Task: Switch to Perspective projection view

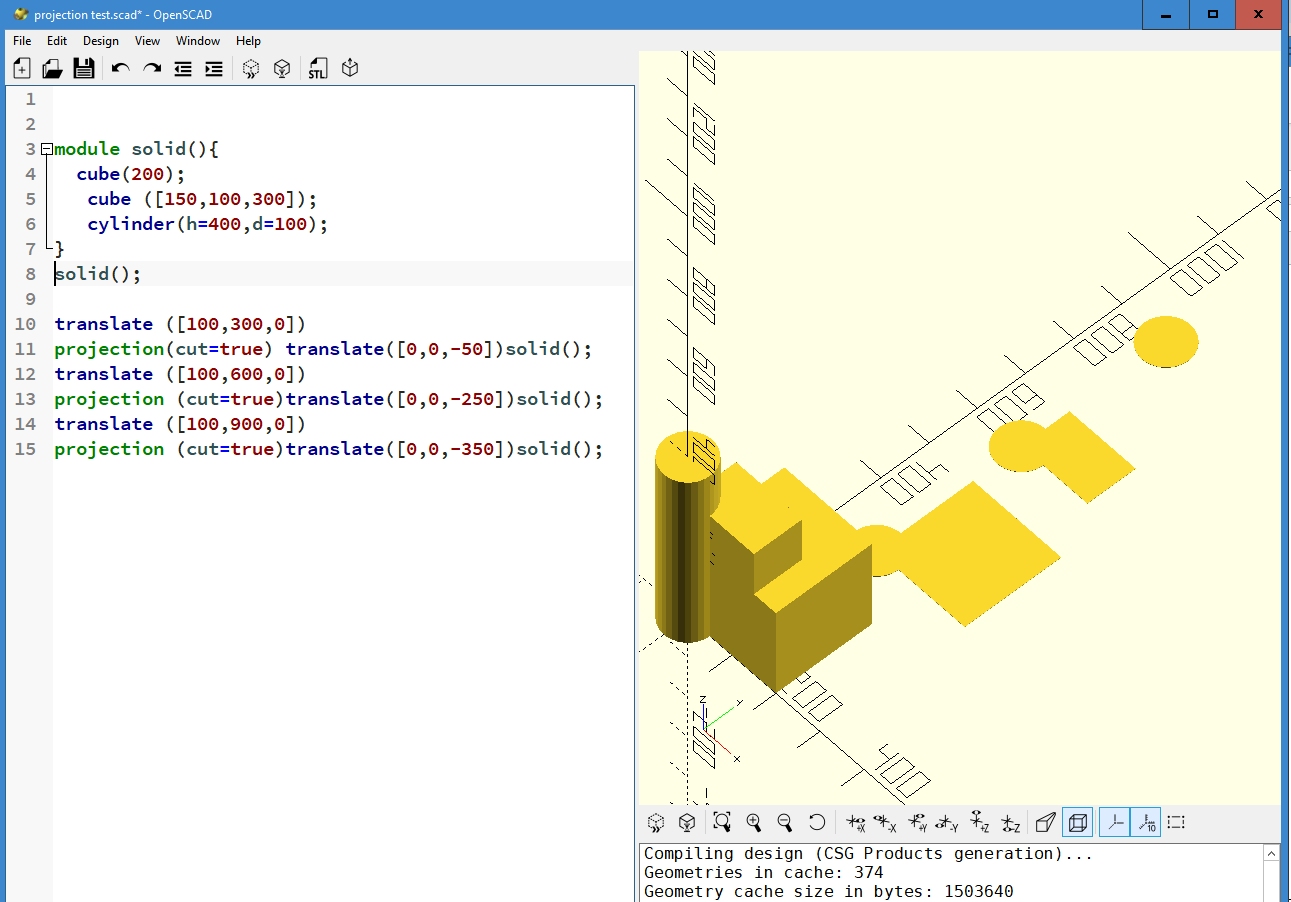Action: [x=1045, y=822]
